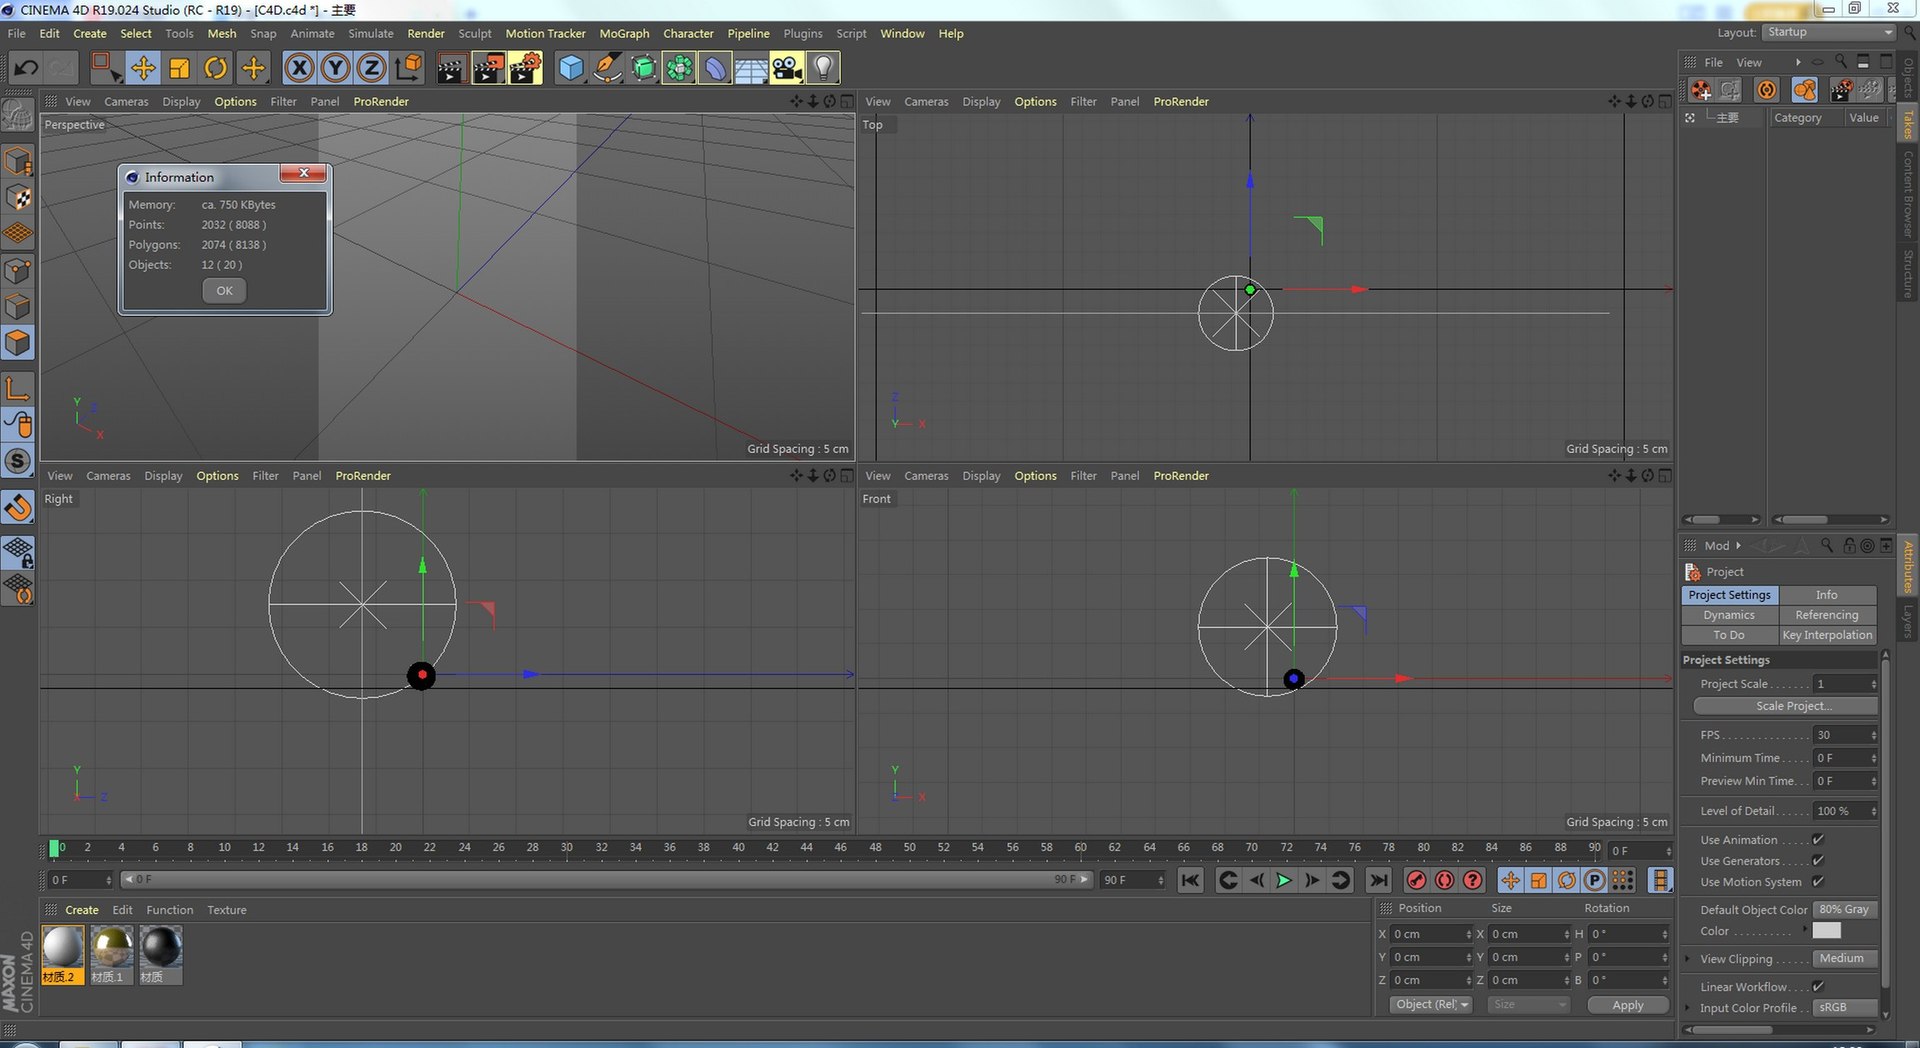This screenshot has height=1048, width=1920.
Task: Open the Default Object Color dropdown
Action: pos(1843,910)
